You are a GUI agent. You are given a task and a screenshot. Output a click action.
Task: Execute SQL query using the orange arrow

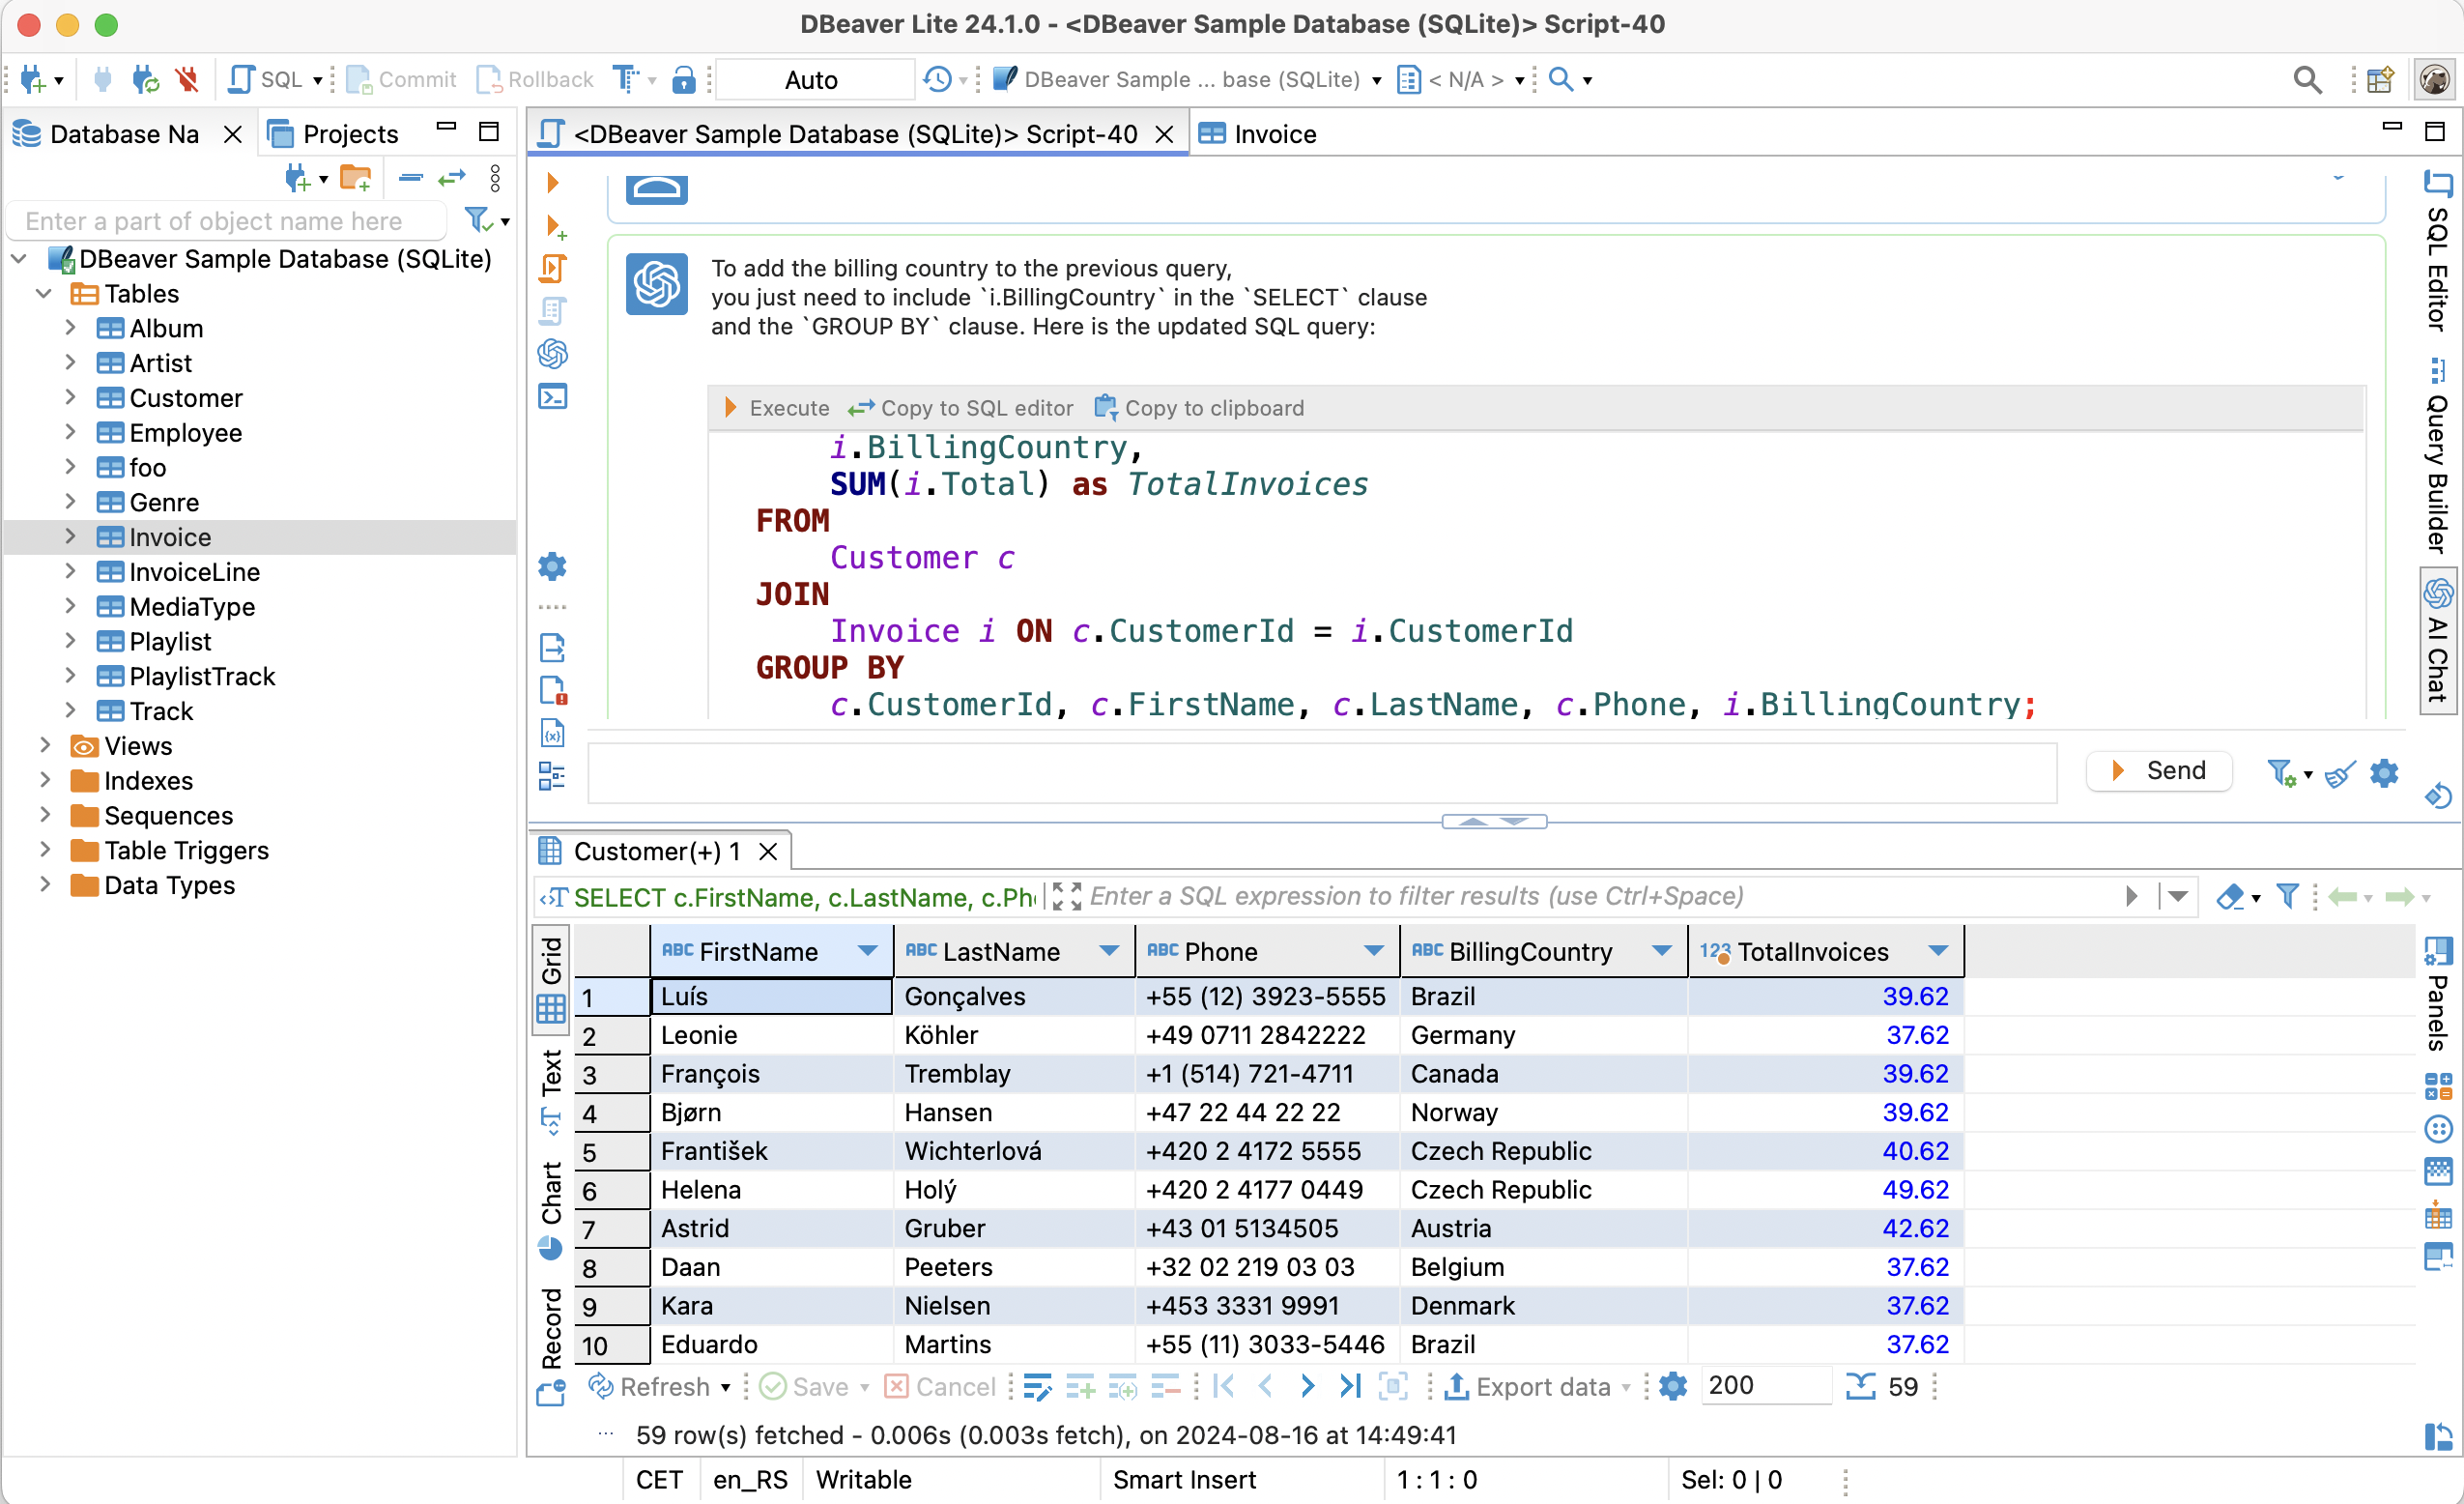[552, 183]
